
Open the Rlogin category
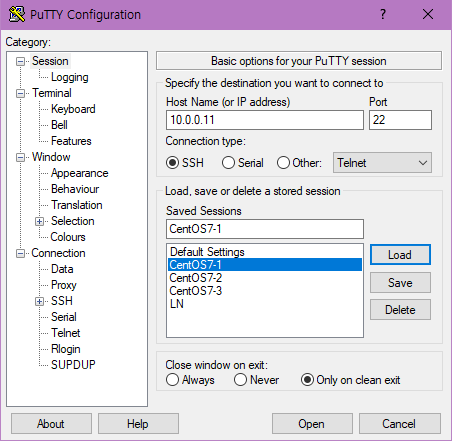tap(66, 349)
